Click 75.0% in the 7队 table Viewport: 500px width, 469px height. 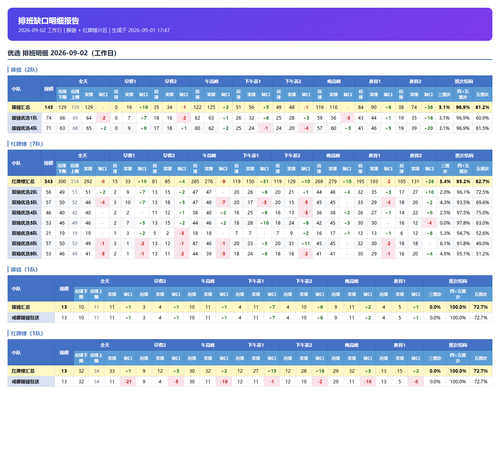coord(482,213)
